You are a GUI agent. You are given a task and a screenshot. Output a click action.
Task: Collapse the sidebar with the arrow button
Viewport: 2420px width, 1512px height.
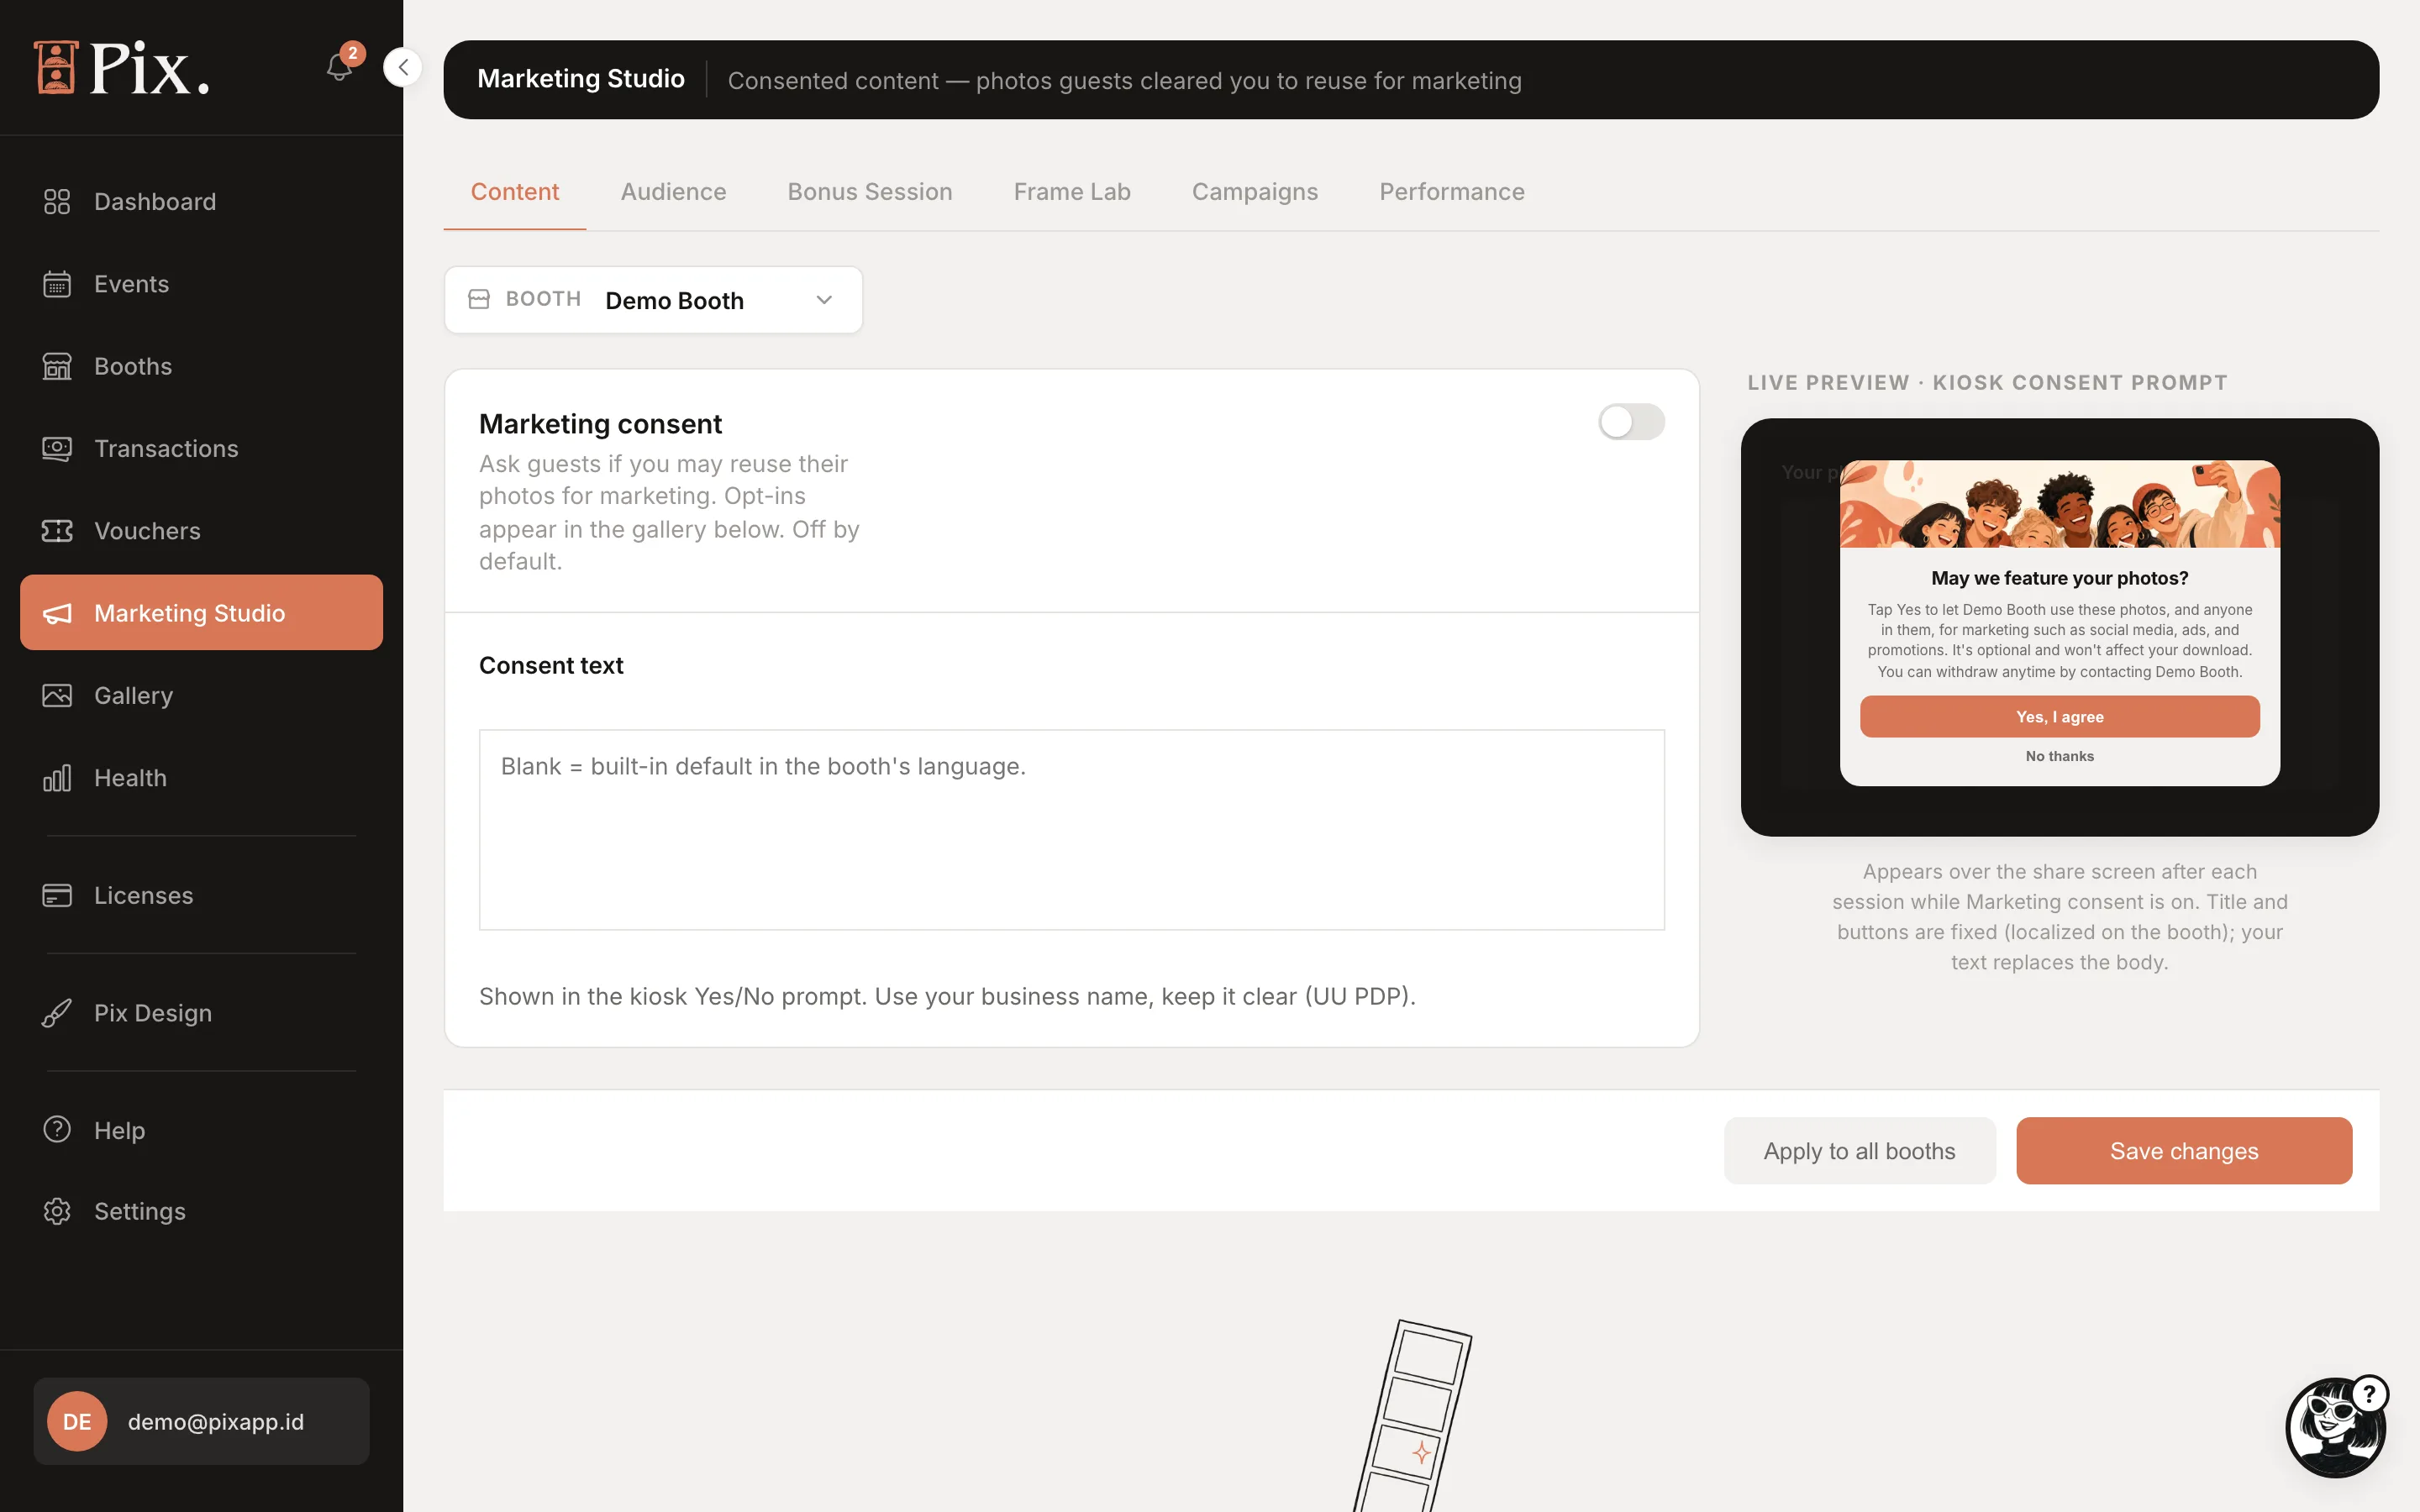(x=403, y=67)
